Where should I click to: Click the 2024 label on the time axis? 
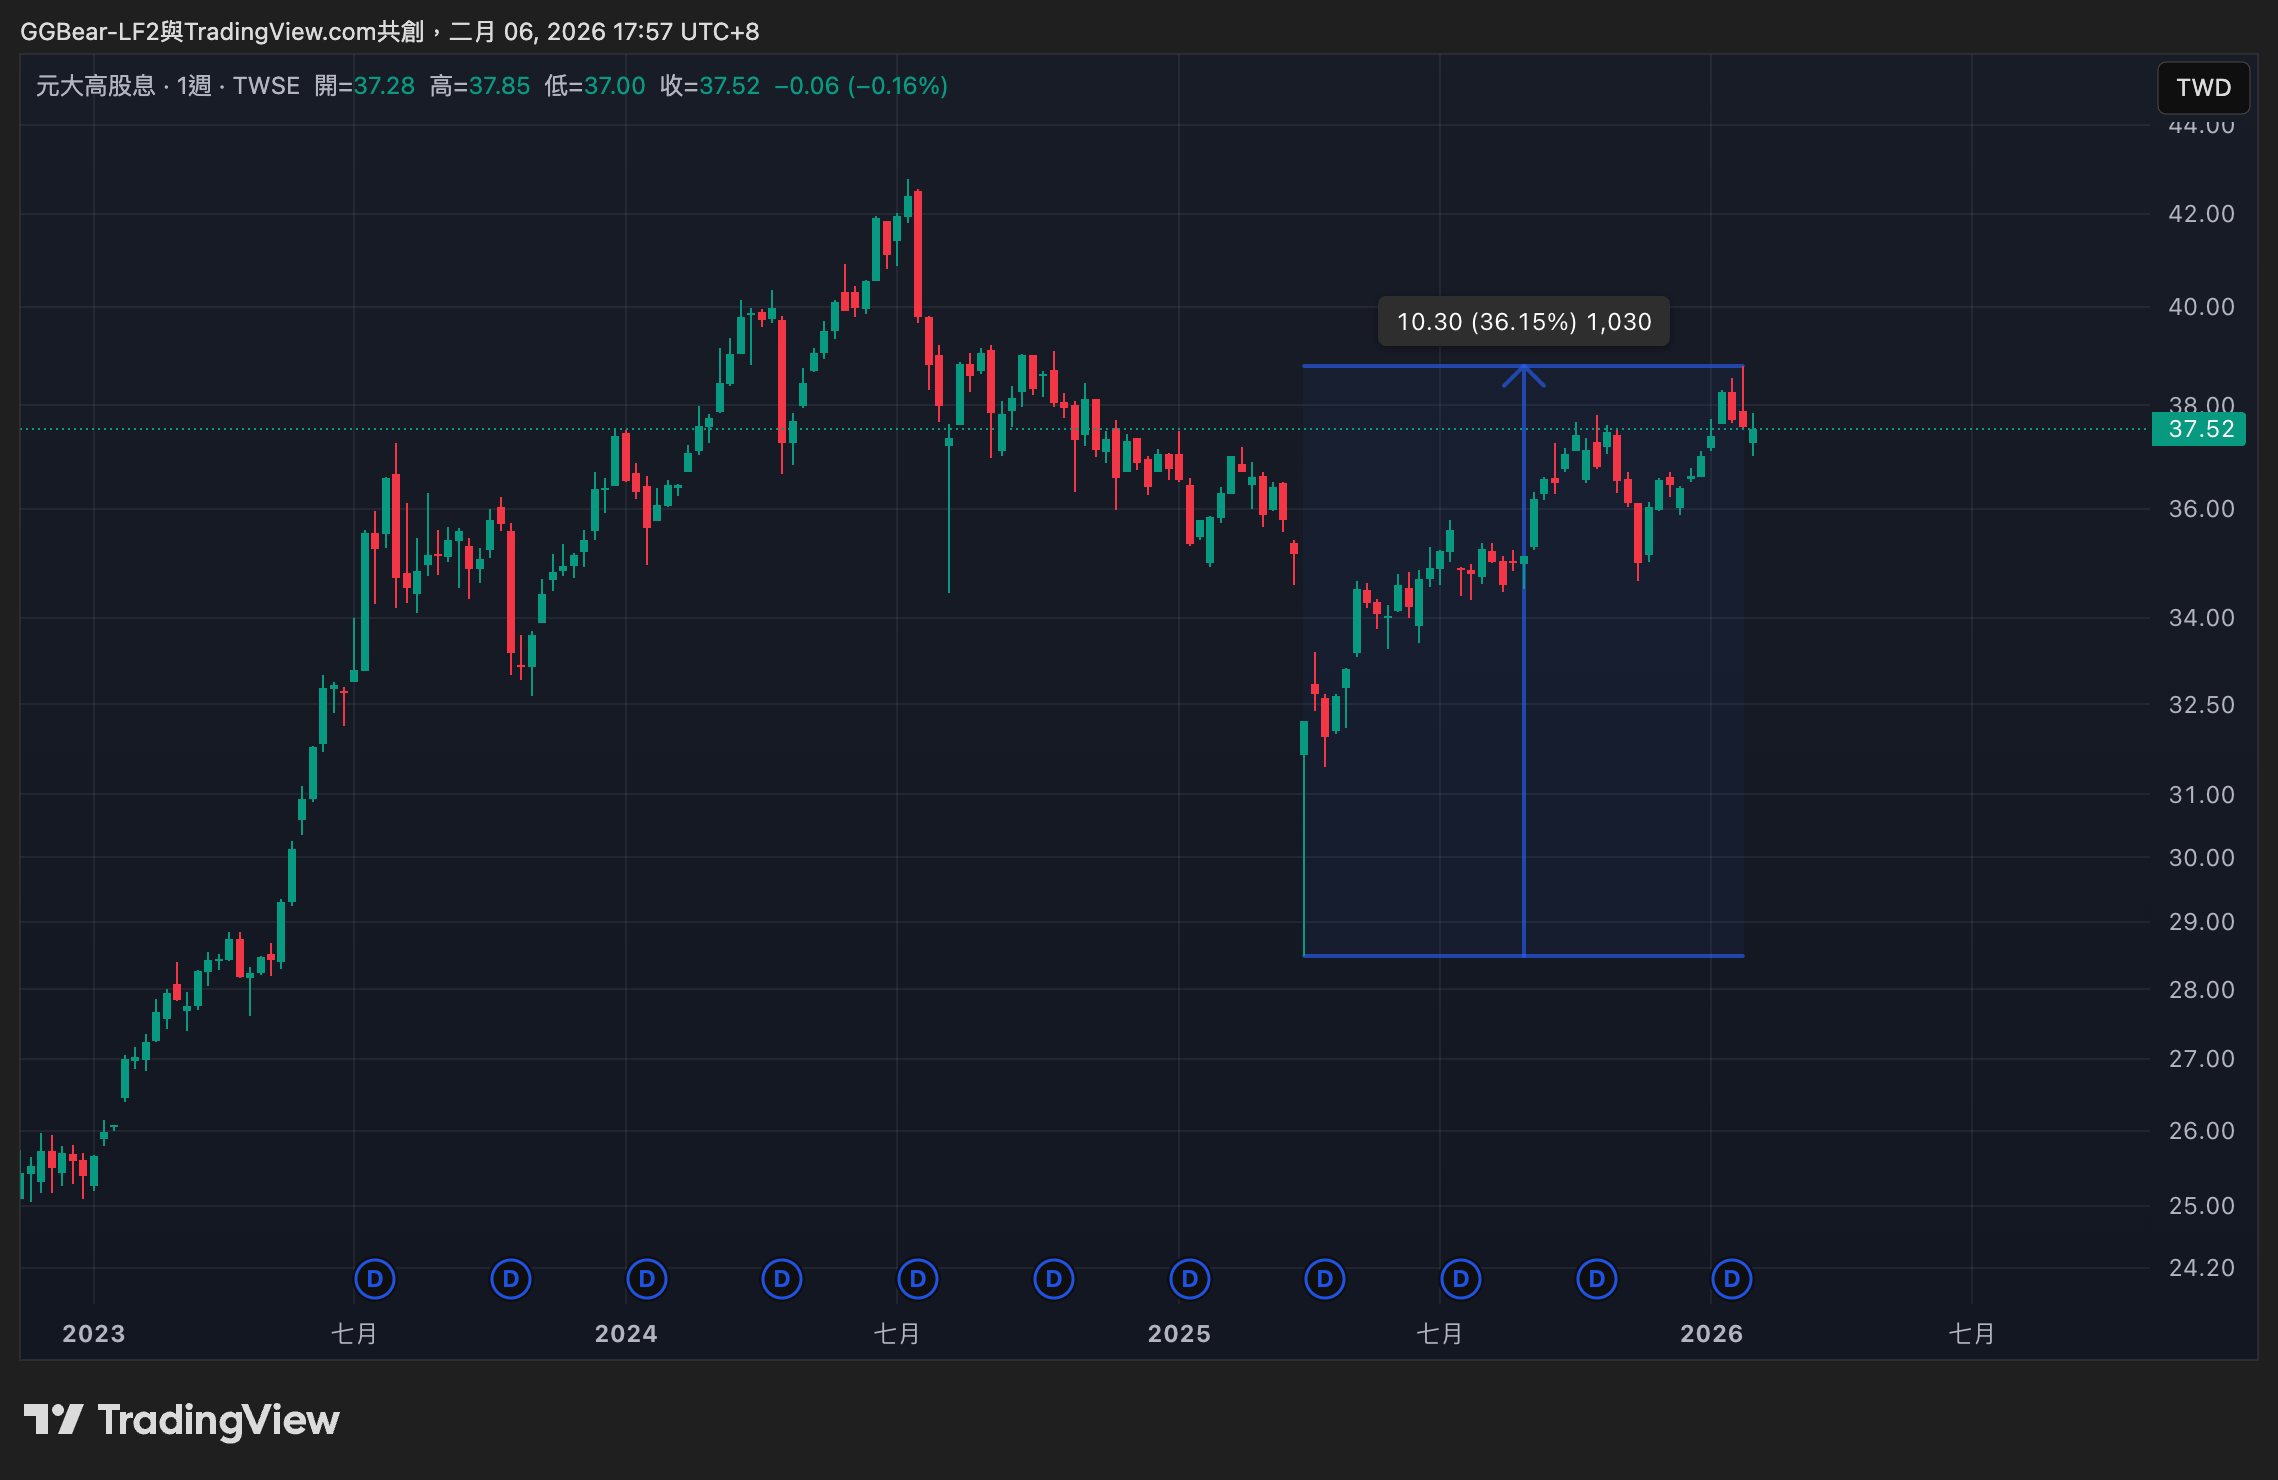click(626, 1333)
